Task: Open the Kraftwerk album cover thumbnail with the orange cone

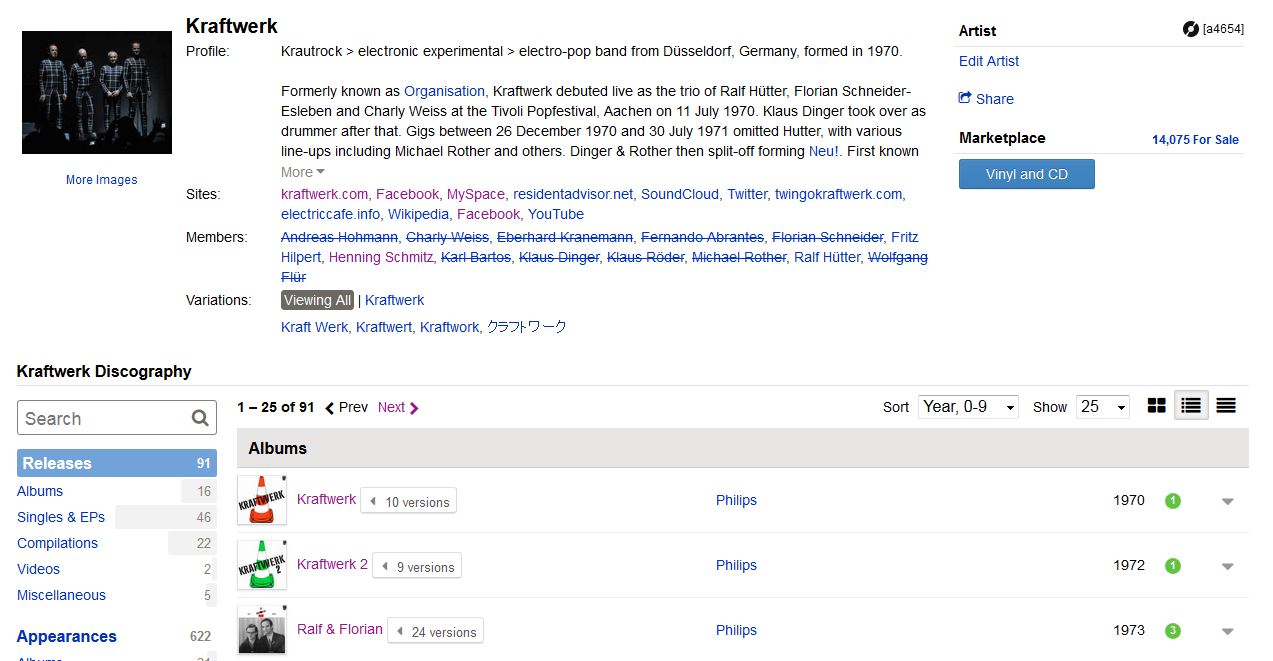Action: [x=262, y=499]
